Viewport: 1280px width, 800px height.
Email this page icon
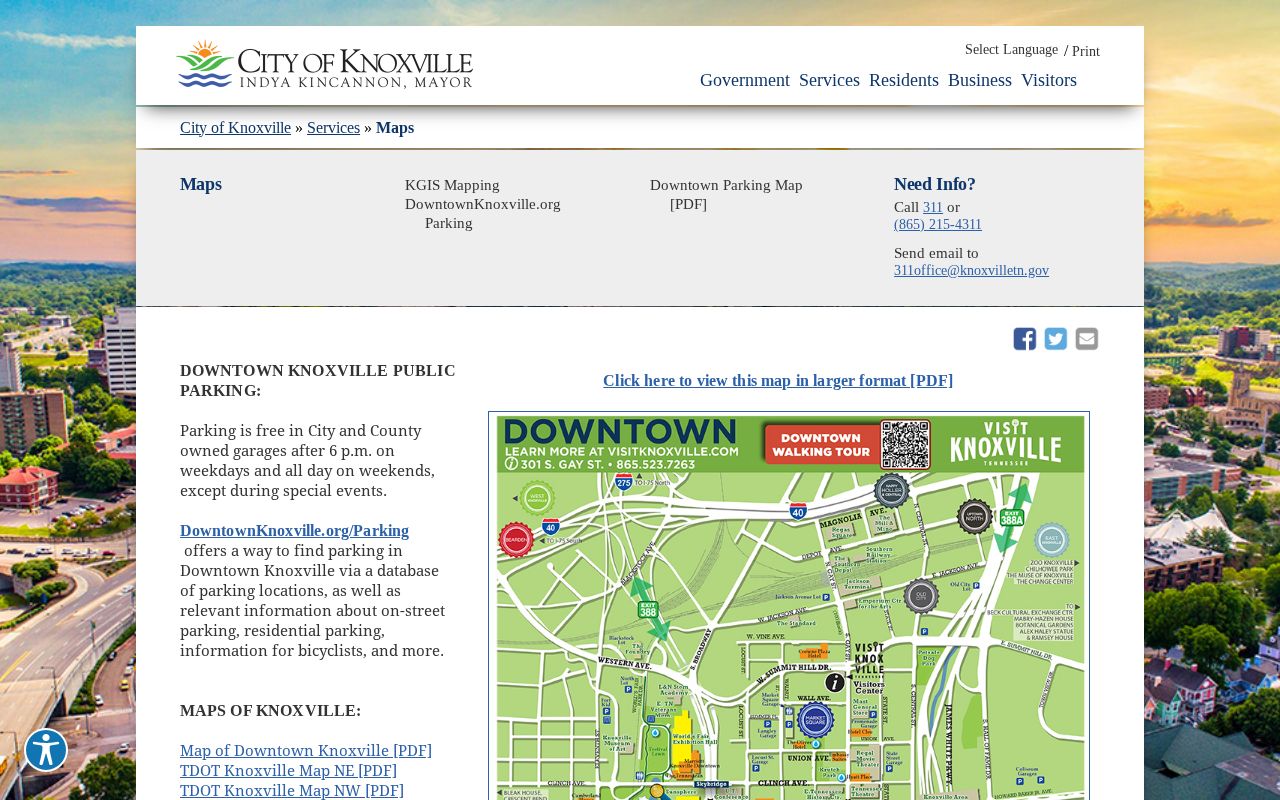click(1087, 339)
